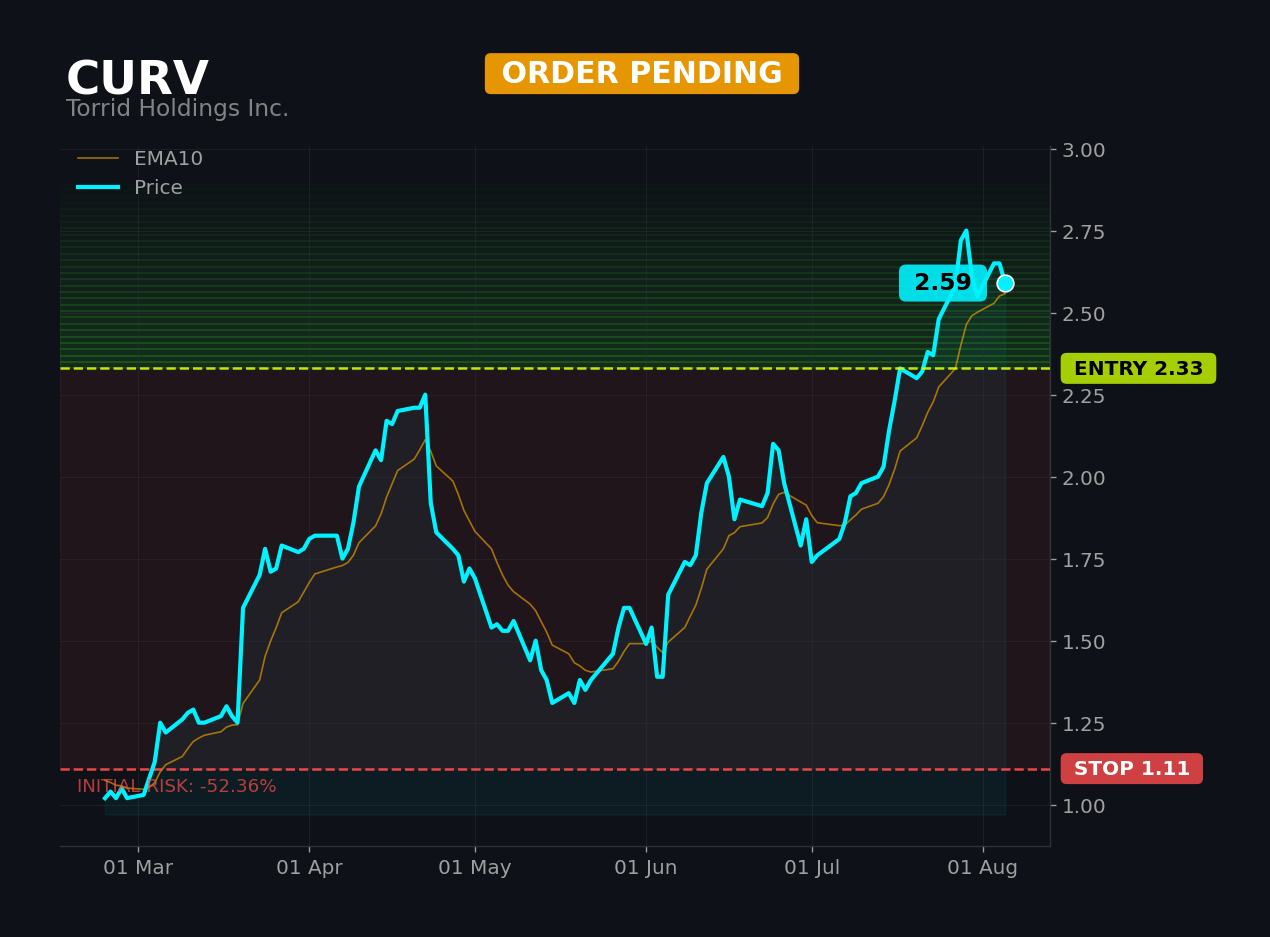Click the 1.50 y-axis value
This screenshot has width=1270, height=937.
tap(1084, 642)
